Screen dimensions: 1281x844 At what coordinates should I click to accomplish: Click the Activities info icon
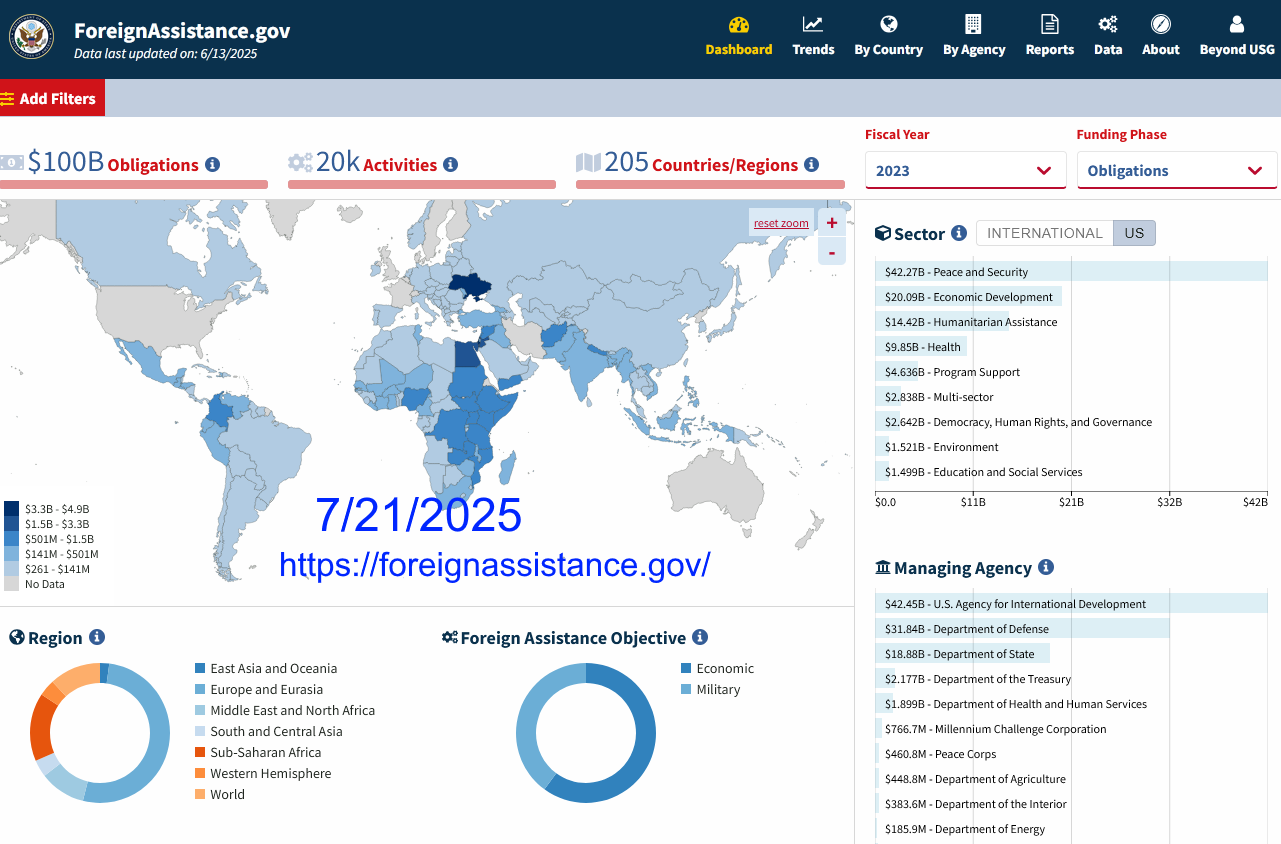point(450,165)
